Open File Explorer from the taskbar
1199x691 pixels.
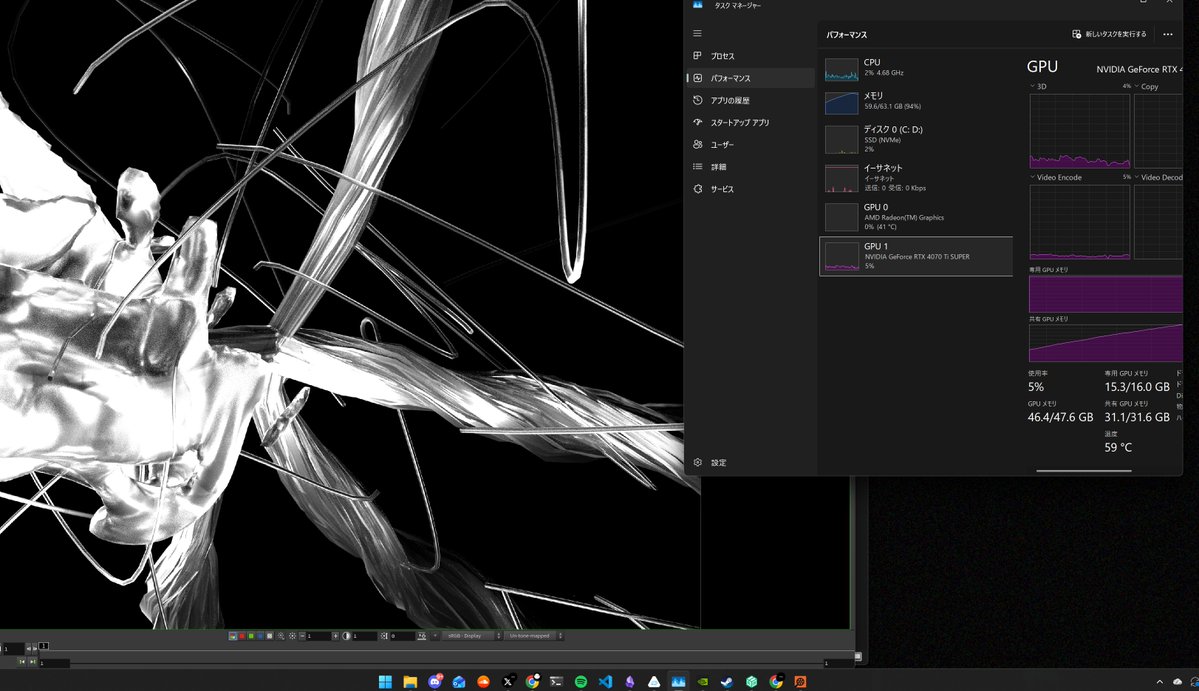pos(410,681)
